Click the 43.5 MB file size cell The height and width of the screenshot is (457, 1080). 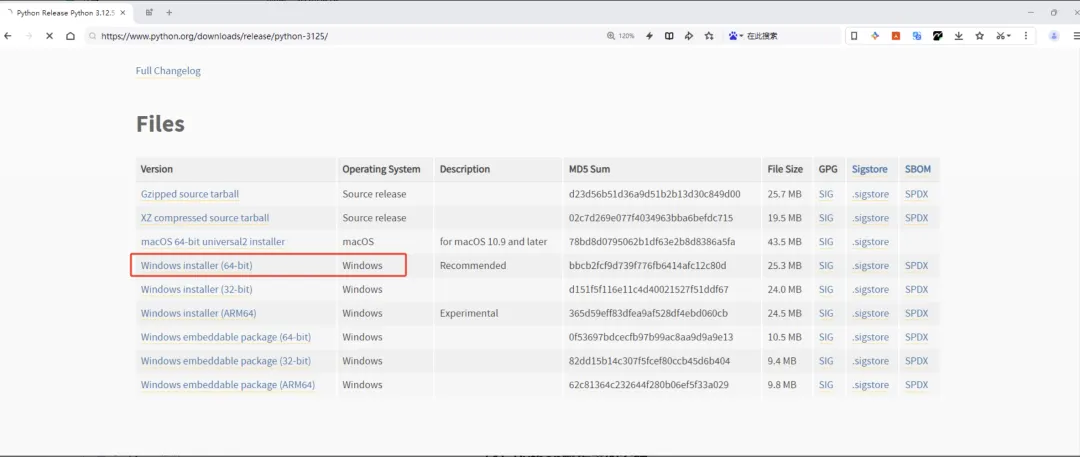pos(785,242)
